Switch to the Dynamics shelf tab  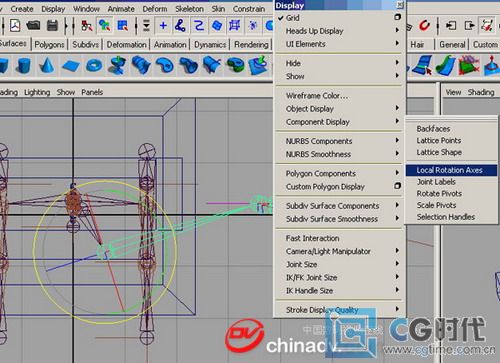(x=210, y=45)
